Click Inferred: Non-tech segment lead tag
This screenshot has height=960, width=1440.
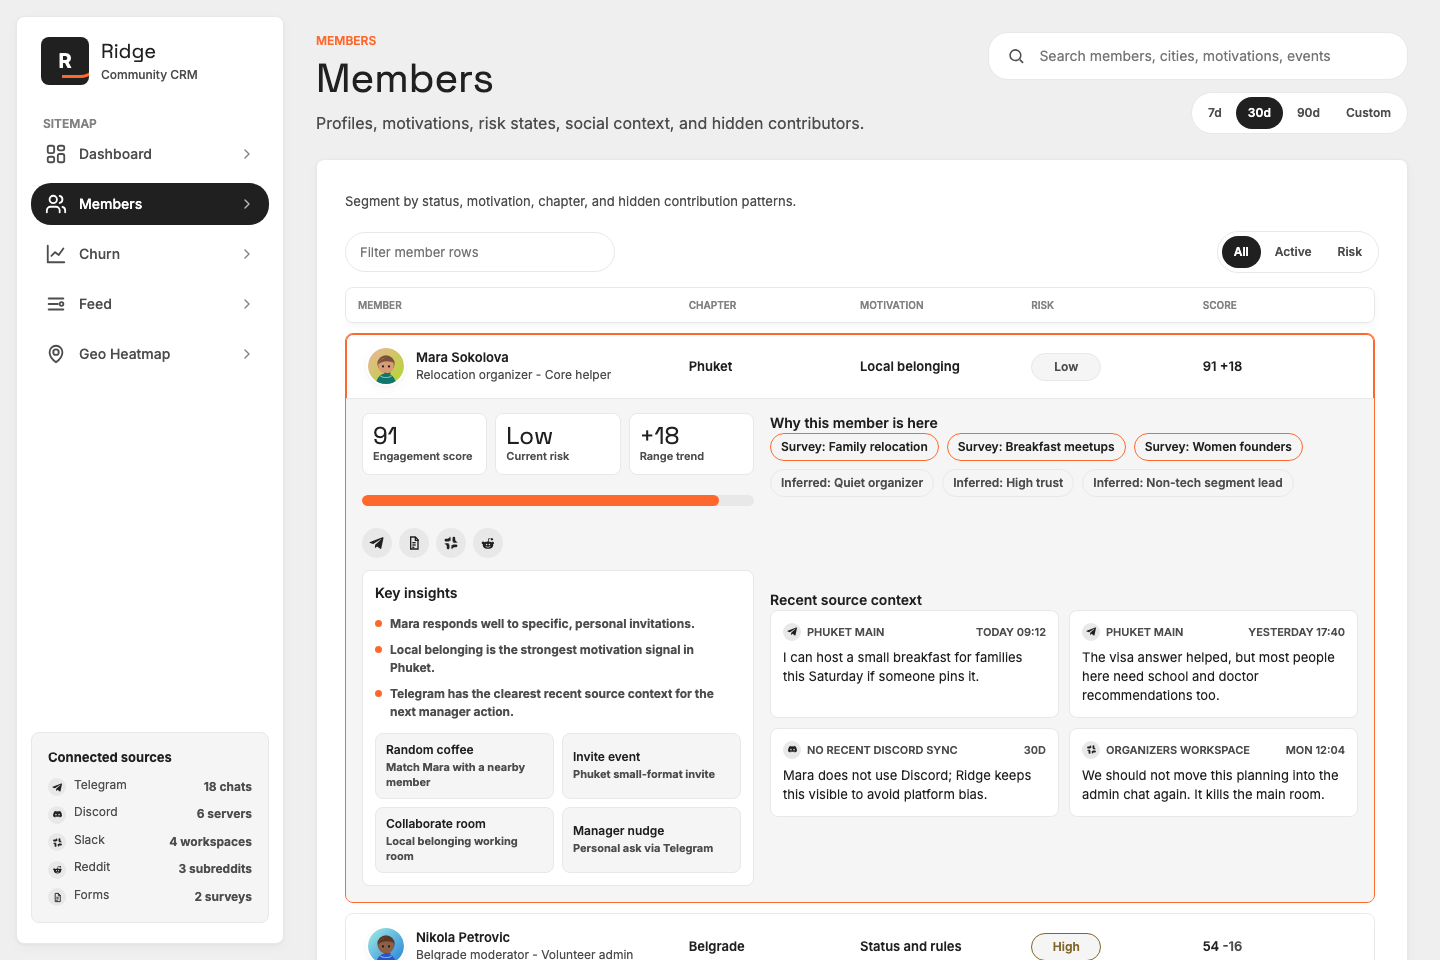point(1188,483)
